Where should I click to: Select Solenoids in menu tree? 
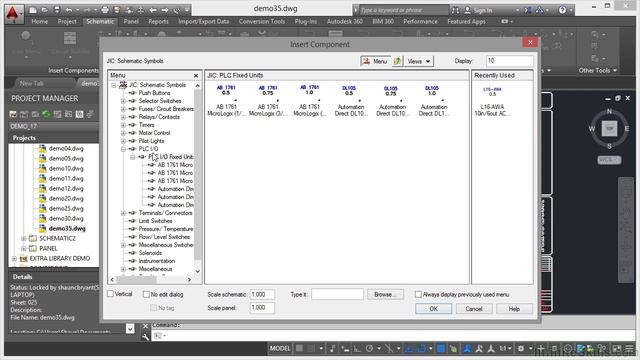click(x=150, y=253)
